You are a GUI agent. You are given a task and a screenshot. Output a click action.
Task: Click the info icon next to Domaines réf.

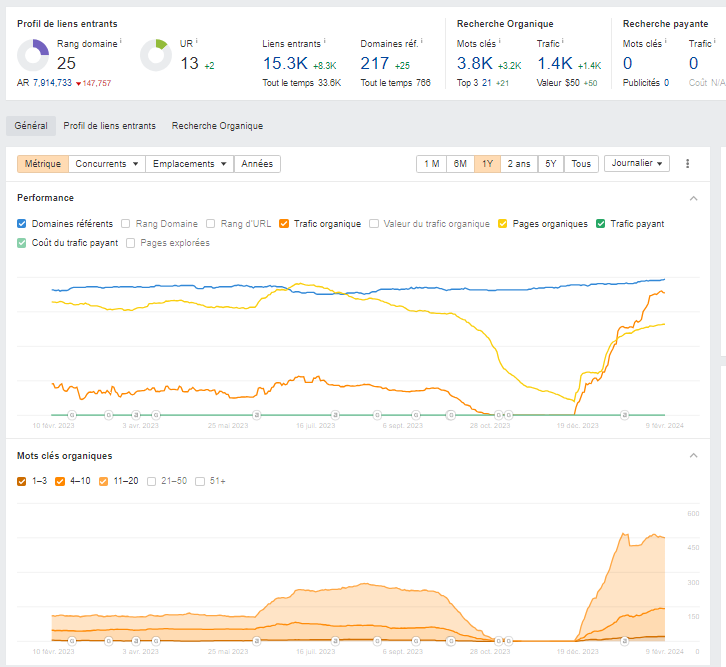coord(421,41)
